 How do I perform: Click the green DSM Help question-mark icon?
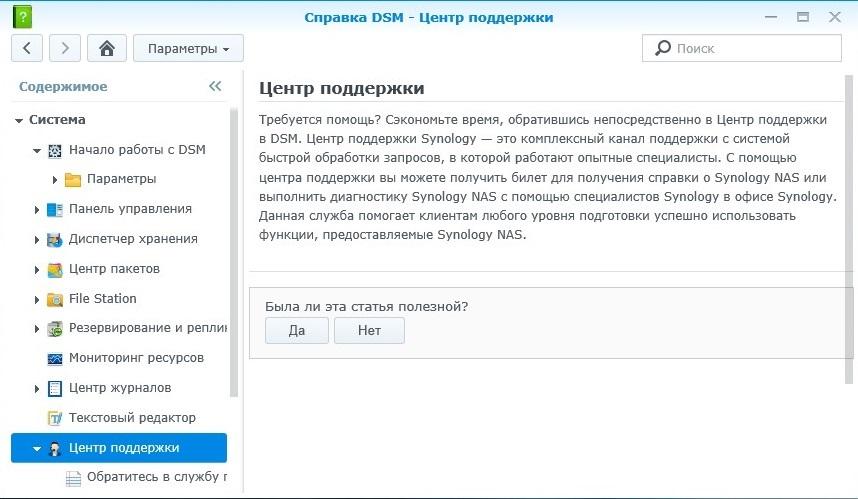[x=22, y=17]
